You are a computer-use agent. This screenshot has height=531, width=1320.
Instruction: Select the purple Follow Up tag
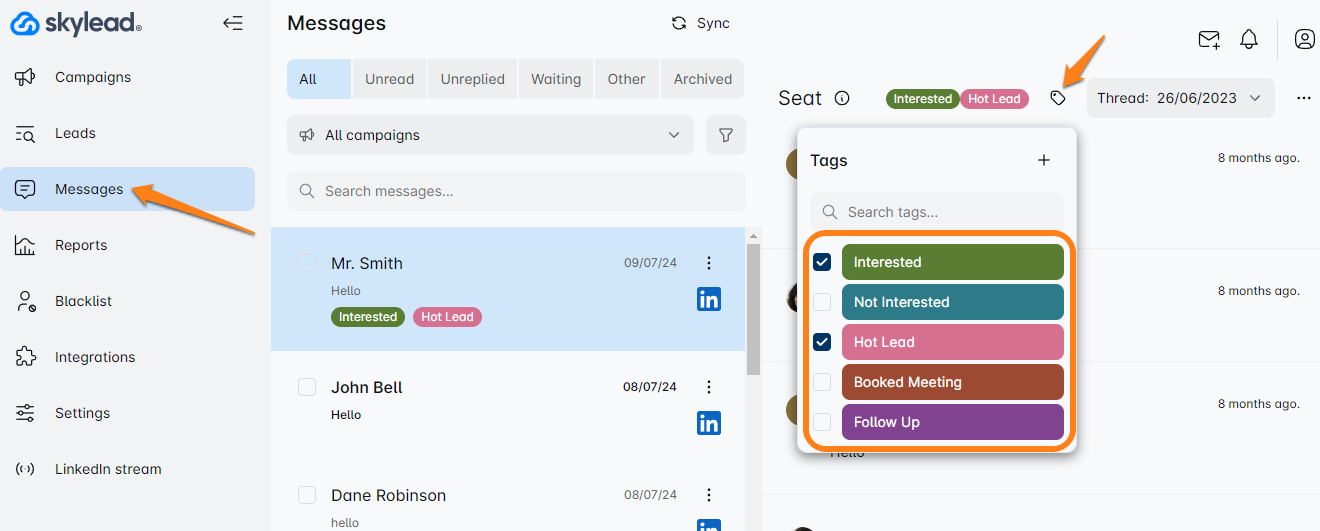coord(952,422)
